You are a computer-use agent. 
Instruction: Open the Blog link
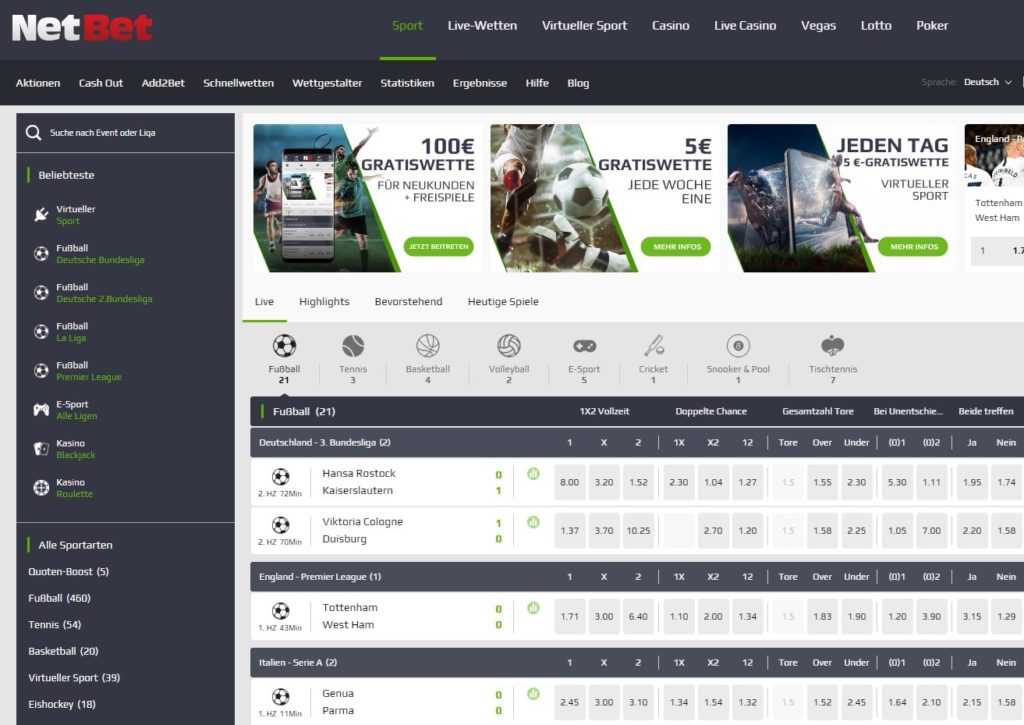(578, 83)
